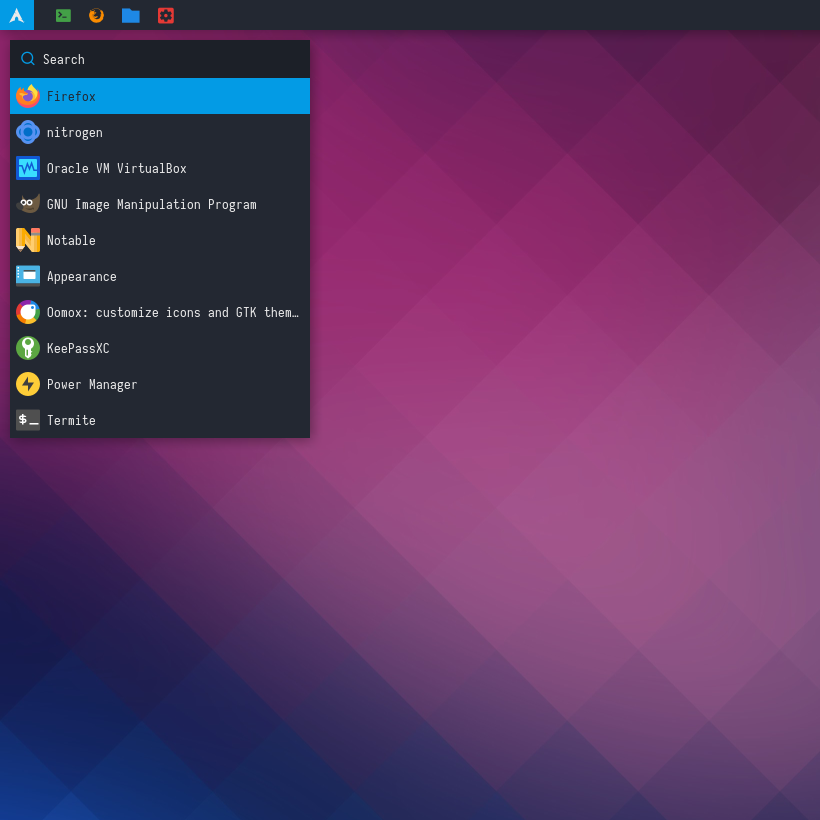Open the Appearance settings entry

82,277
